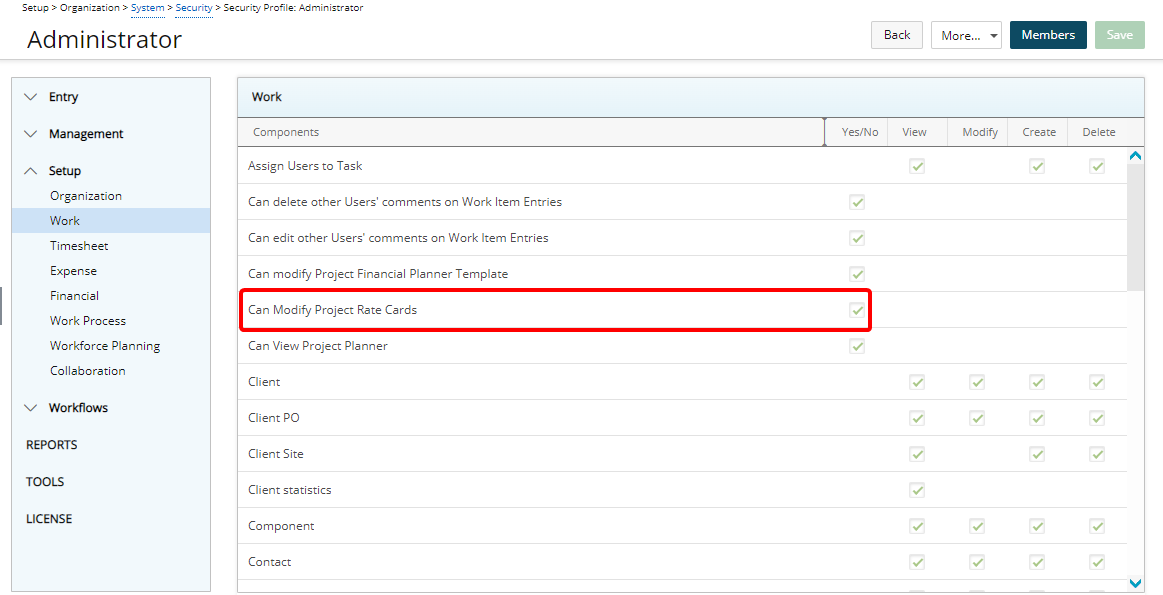Collapse the Setup section chevron
Screen dimensions: 1163x595
pyautogui.click(x=30, y=171)
